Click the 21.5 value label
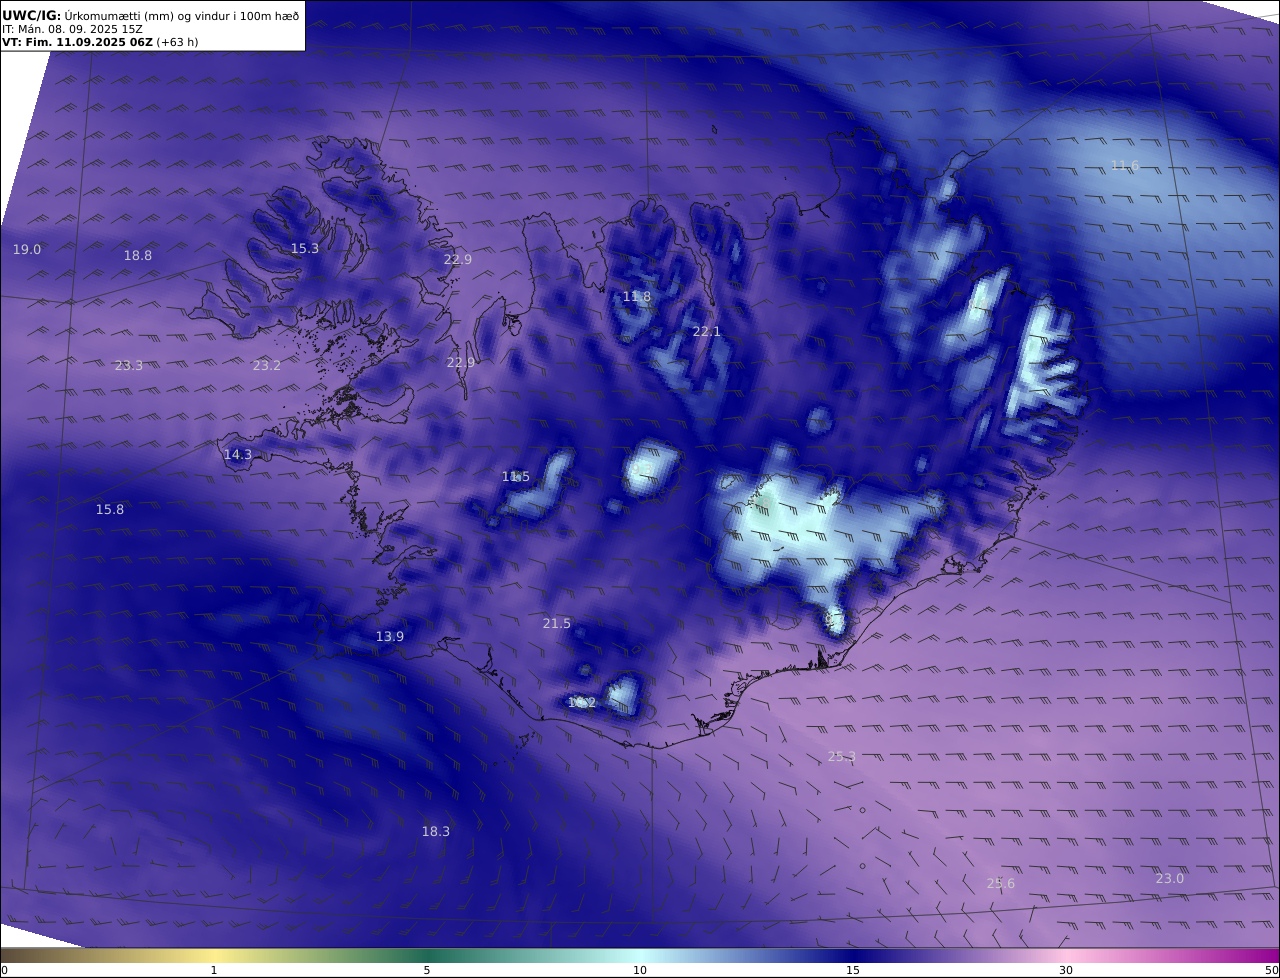This screenshot has width=1280, height=978. pos(557,624)
